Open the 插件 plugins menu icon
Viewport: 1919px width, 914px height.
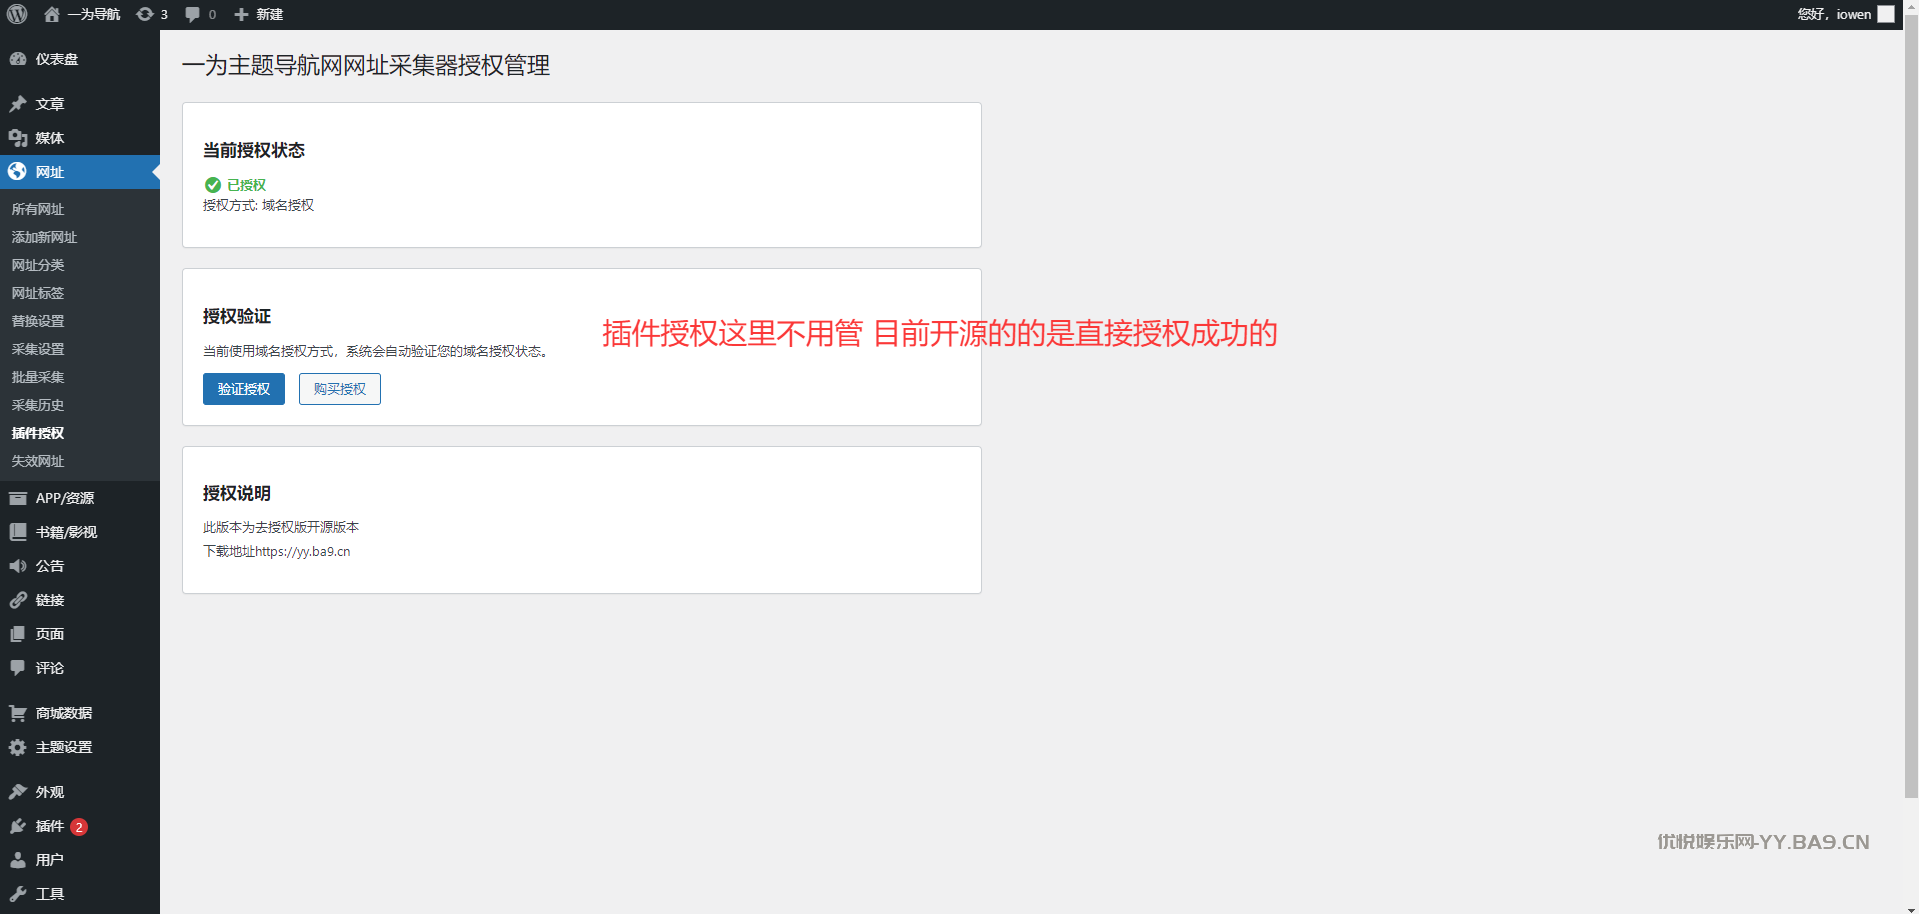click(18, 826)
